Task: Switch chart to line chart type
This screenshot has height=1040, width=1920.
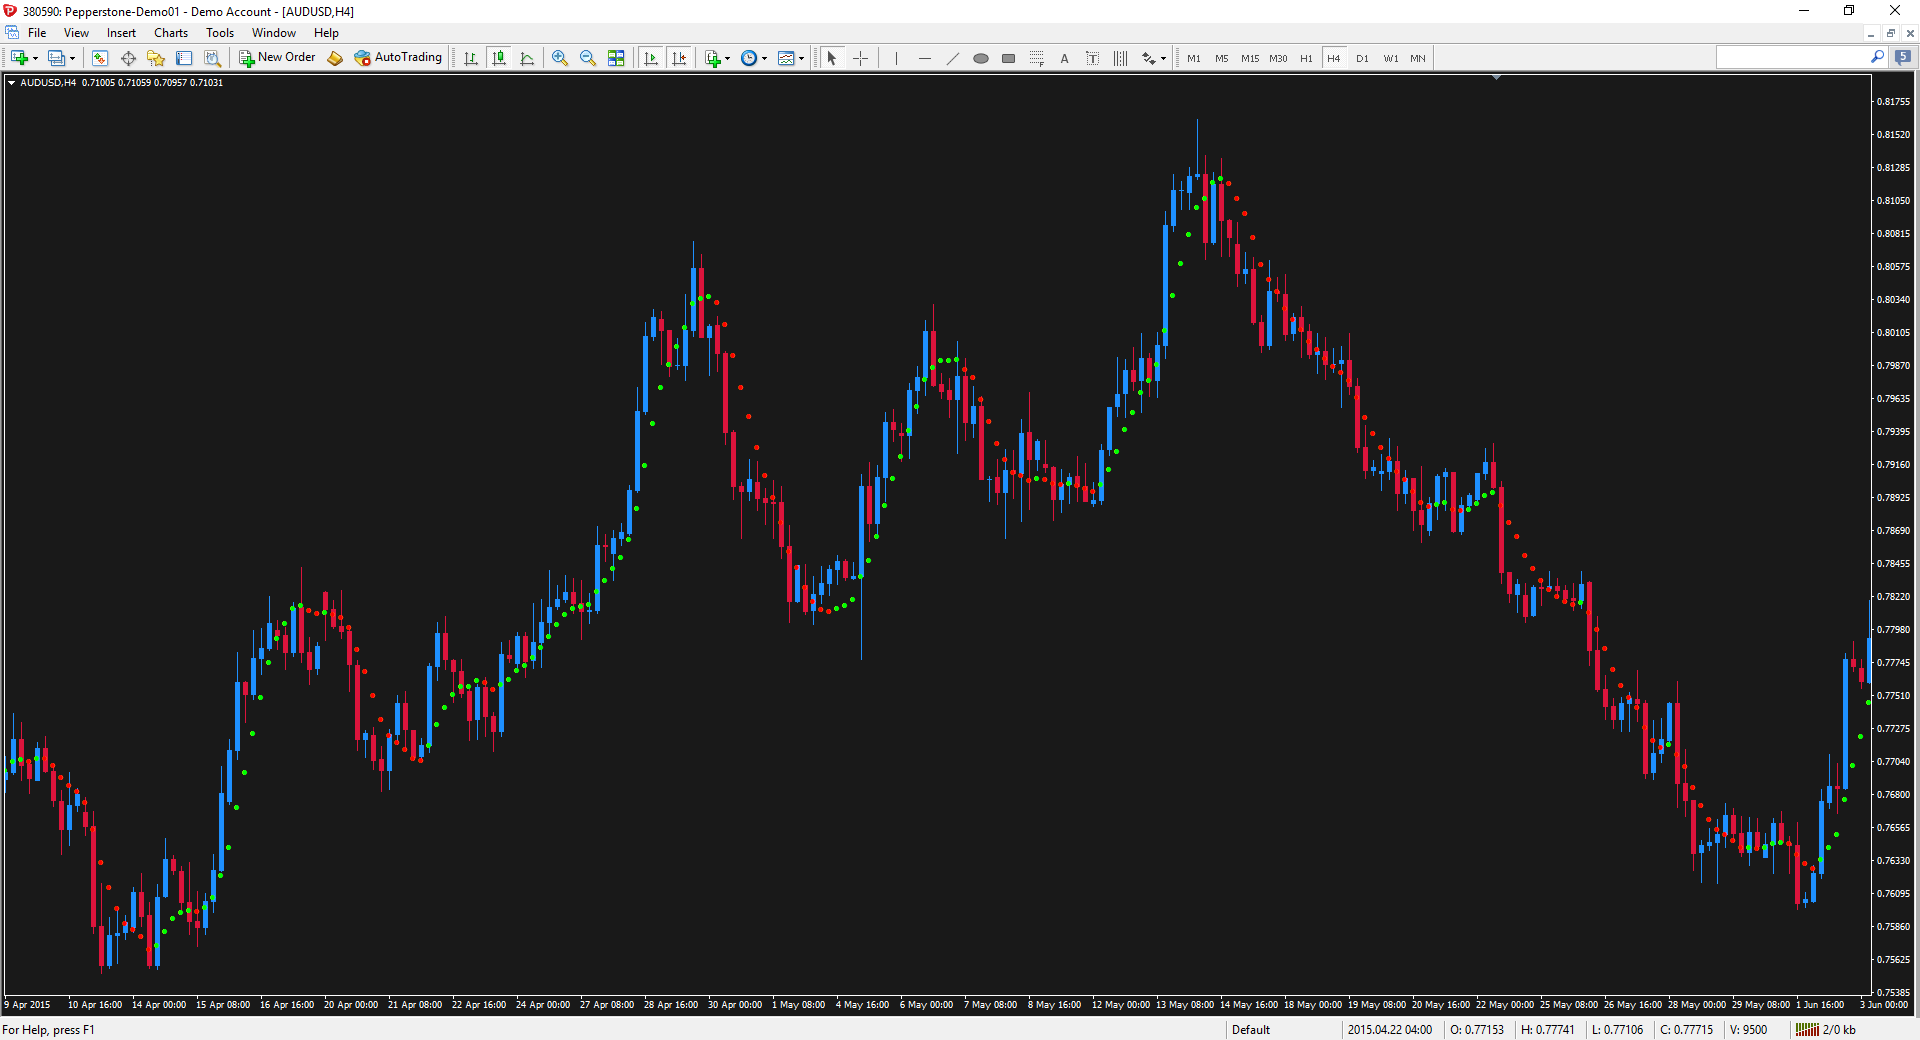Action: [527, 58]
